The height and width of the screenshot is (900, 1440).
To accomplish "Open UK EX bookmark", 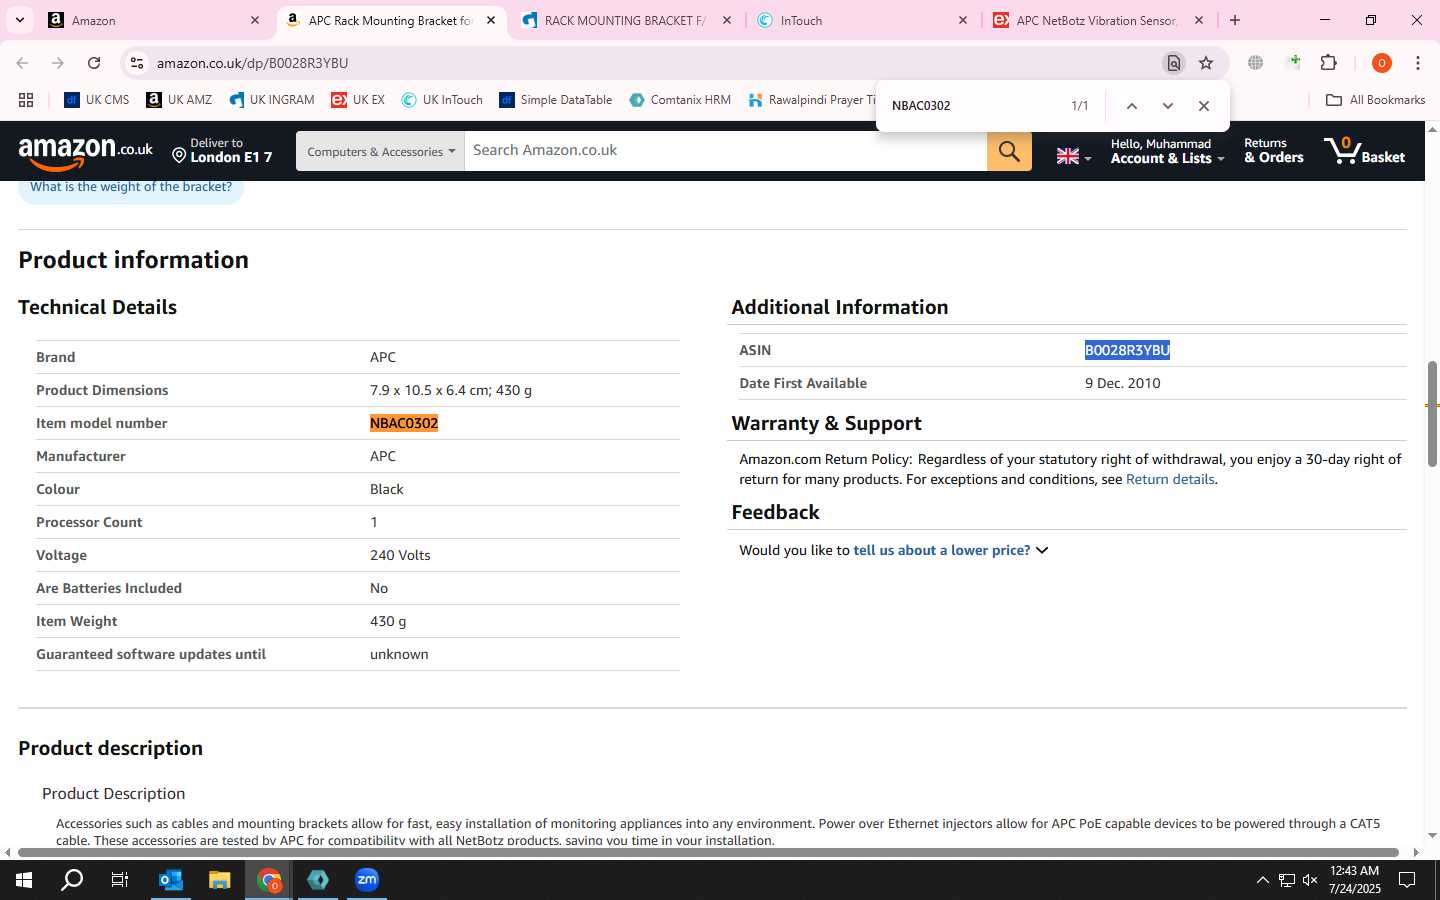I will coord(357,100).
